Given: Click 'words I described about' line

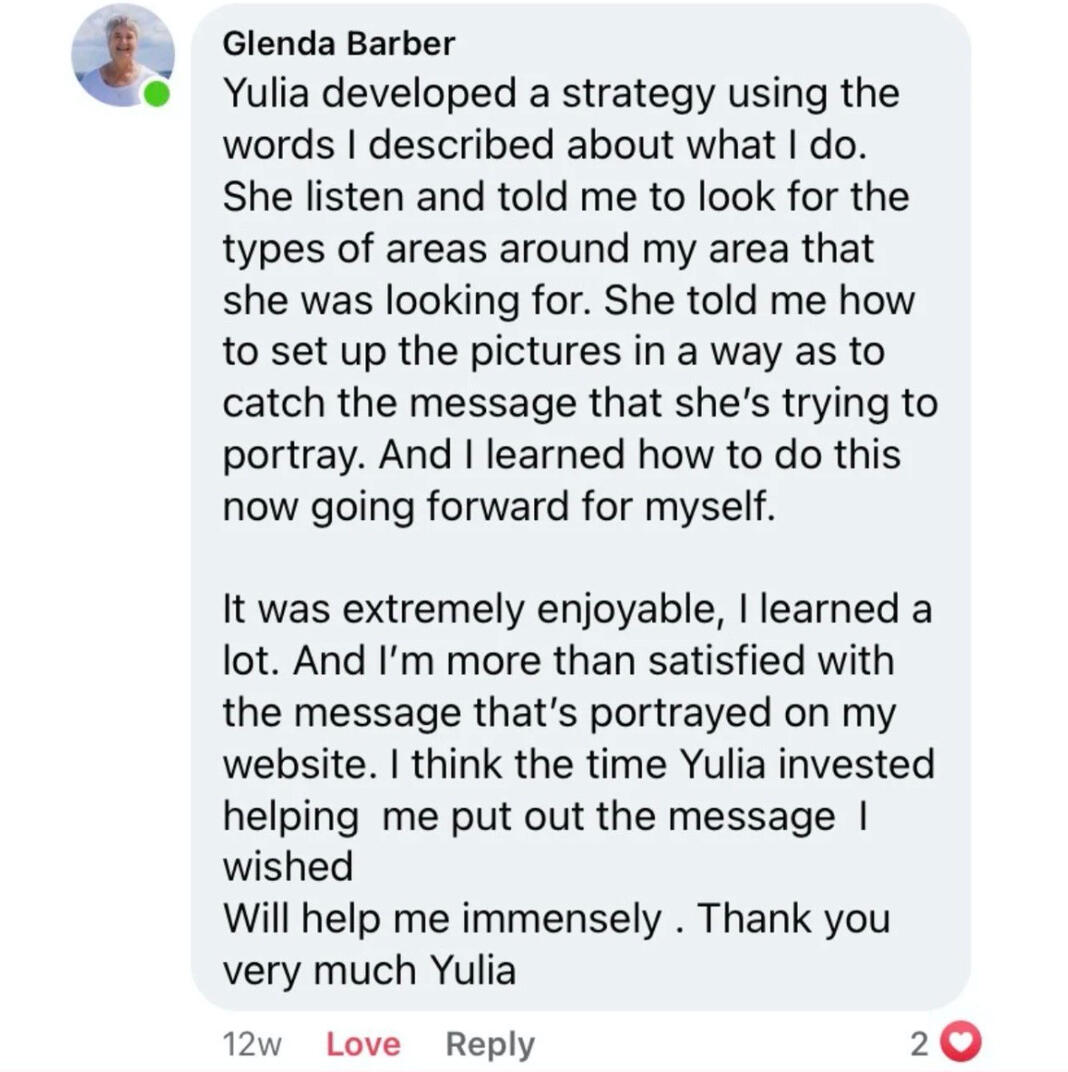Looking at the screenshot, I should click(545, 145).
